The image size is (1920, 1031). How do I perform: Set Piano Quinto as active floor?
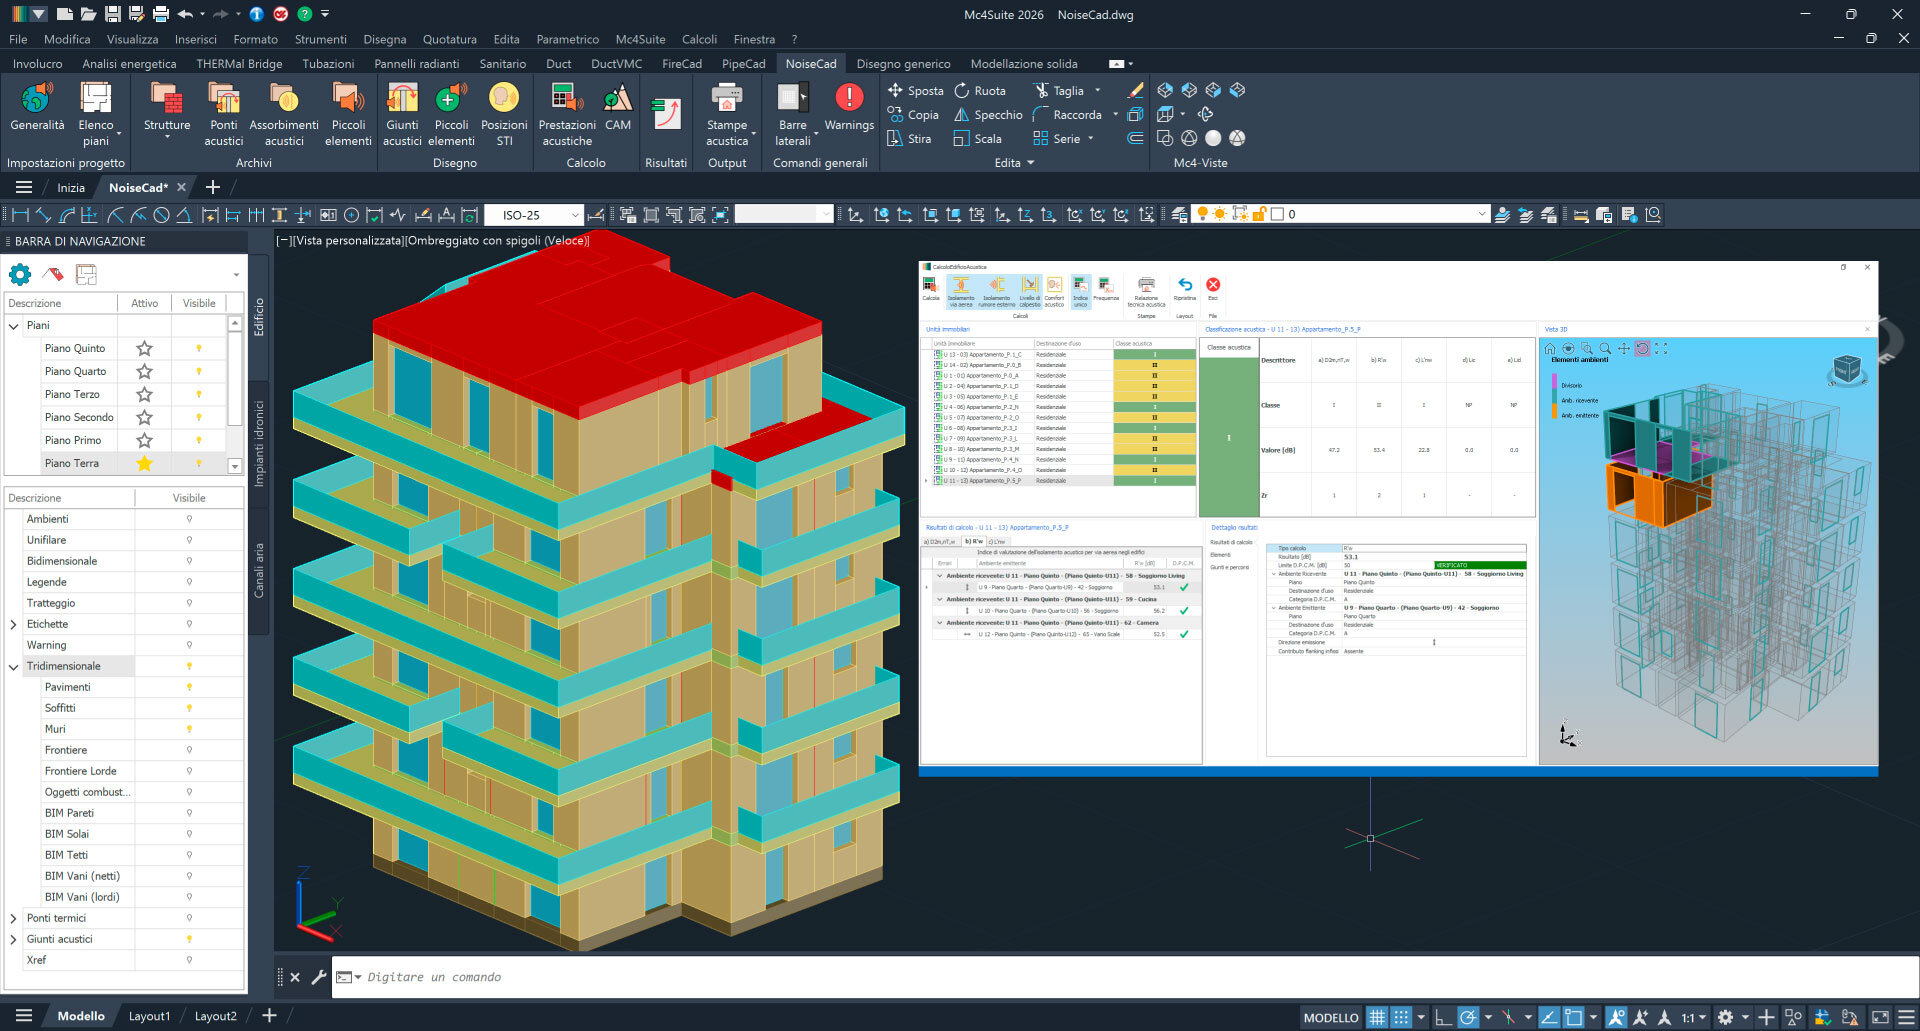coord(144,348)
